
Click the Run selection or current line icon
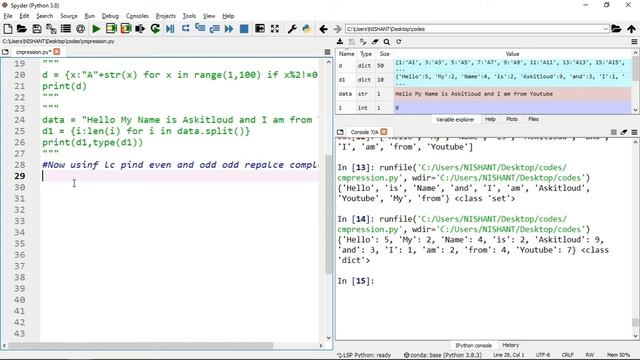click(x=140, y=29)
